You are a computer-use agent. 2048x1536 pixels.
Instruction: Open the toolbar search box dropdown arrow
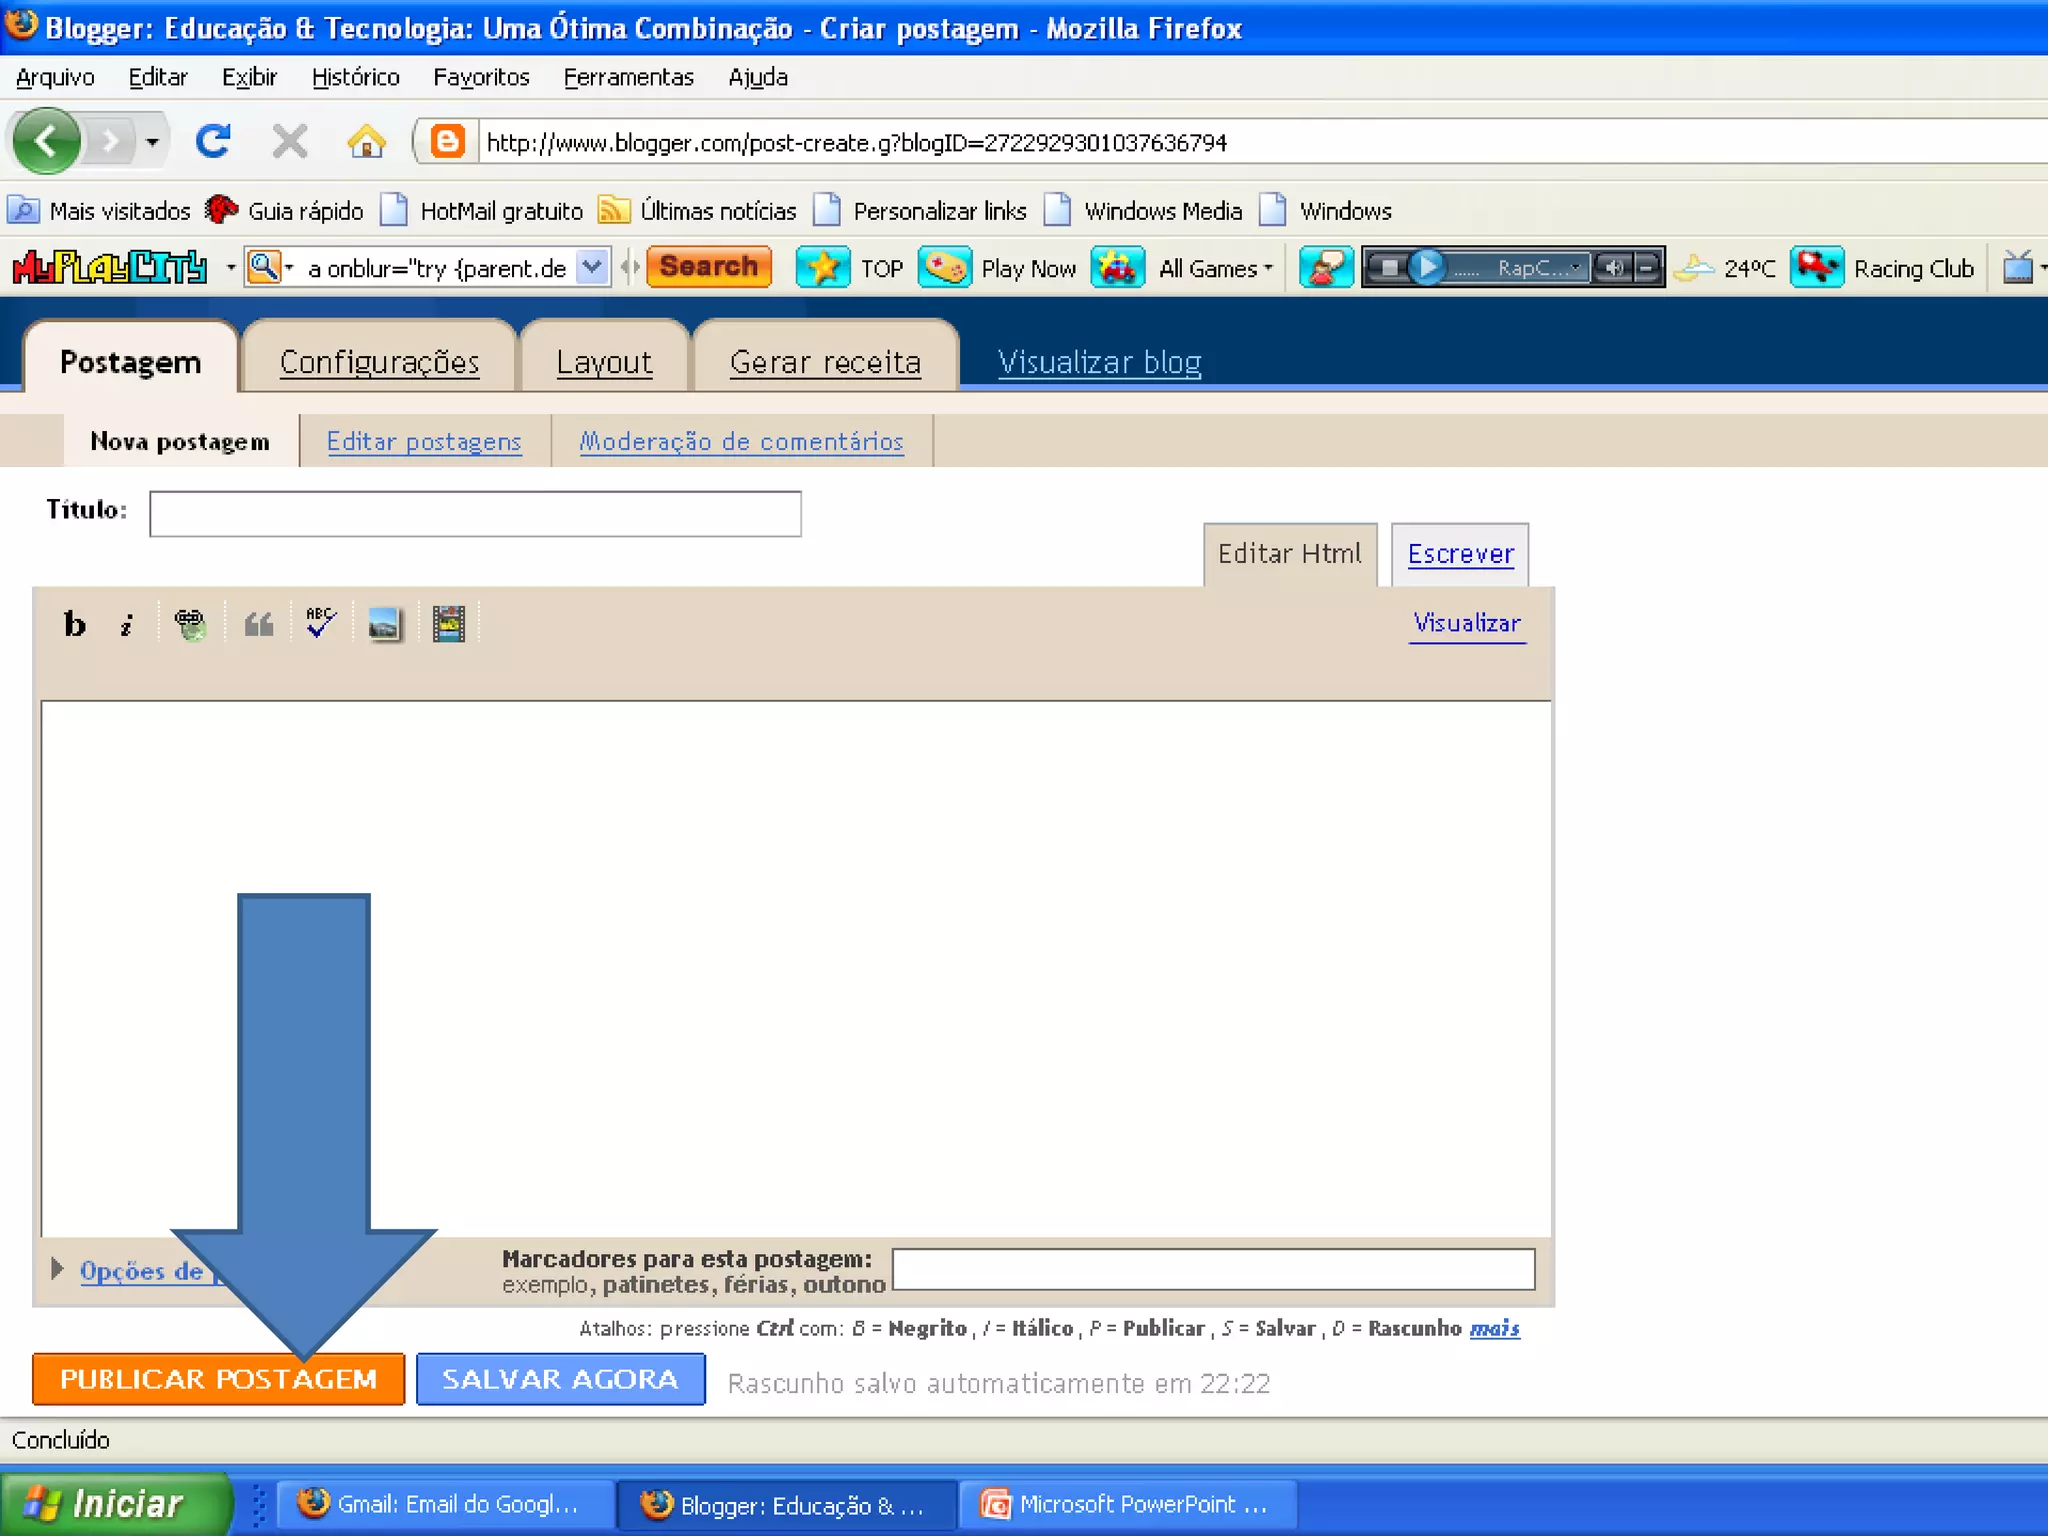pos(593,267)
